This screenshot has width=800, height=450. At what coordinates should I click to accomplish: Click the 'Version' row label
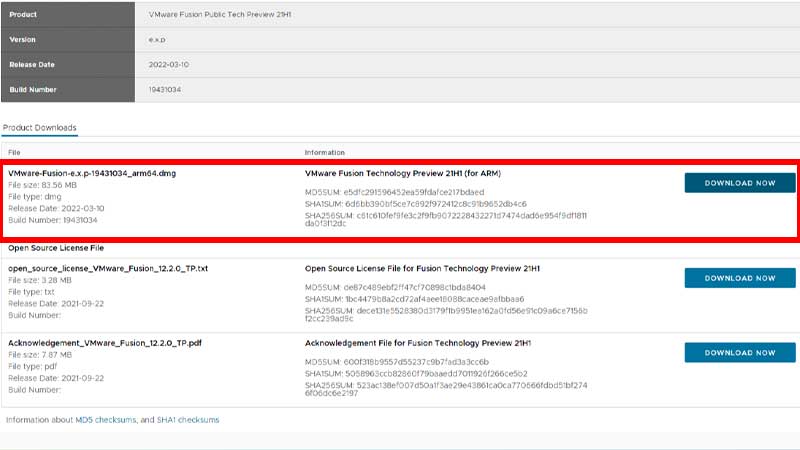[x=22, y=40]
